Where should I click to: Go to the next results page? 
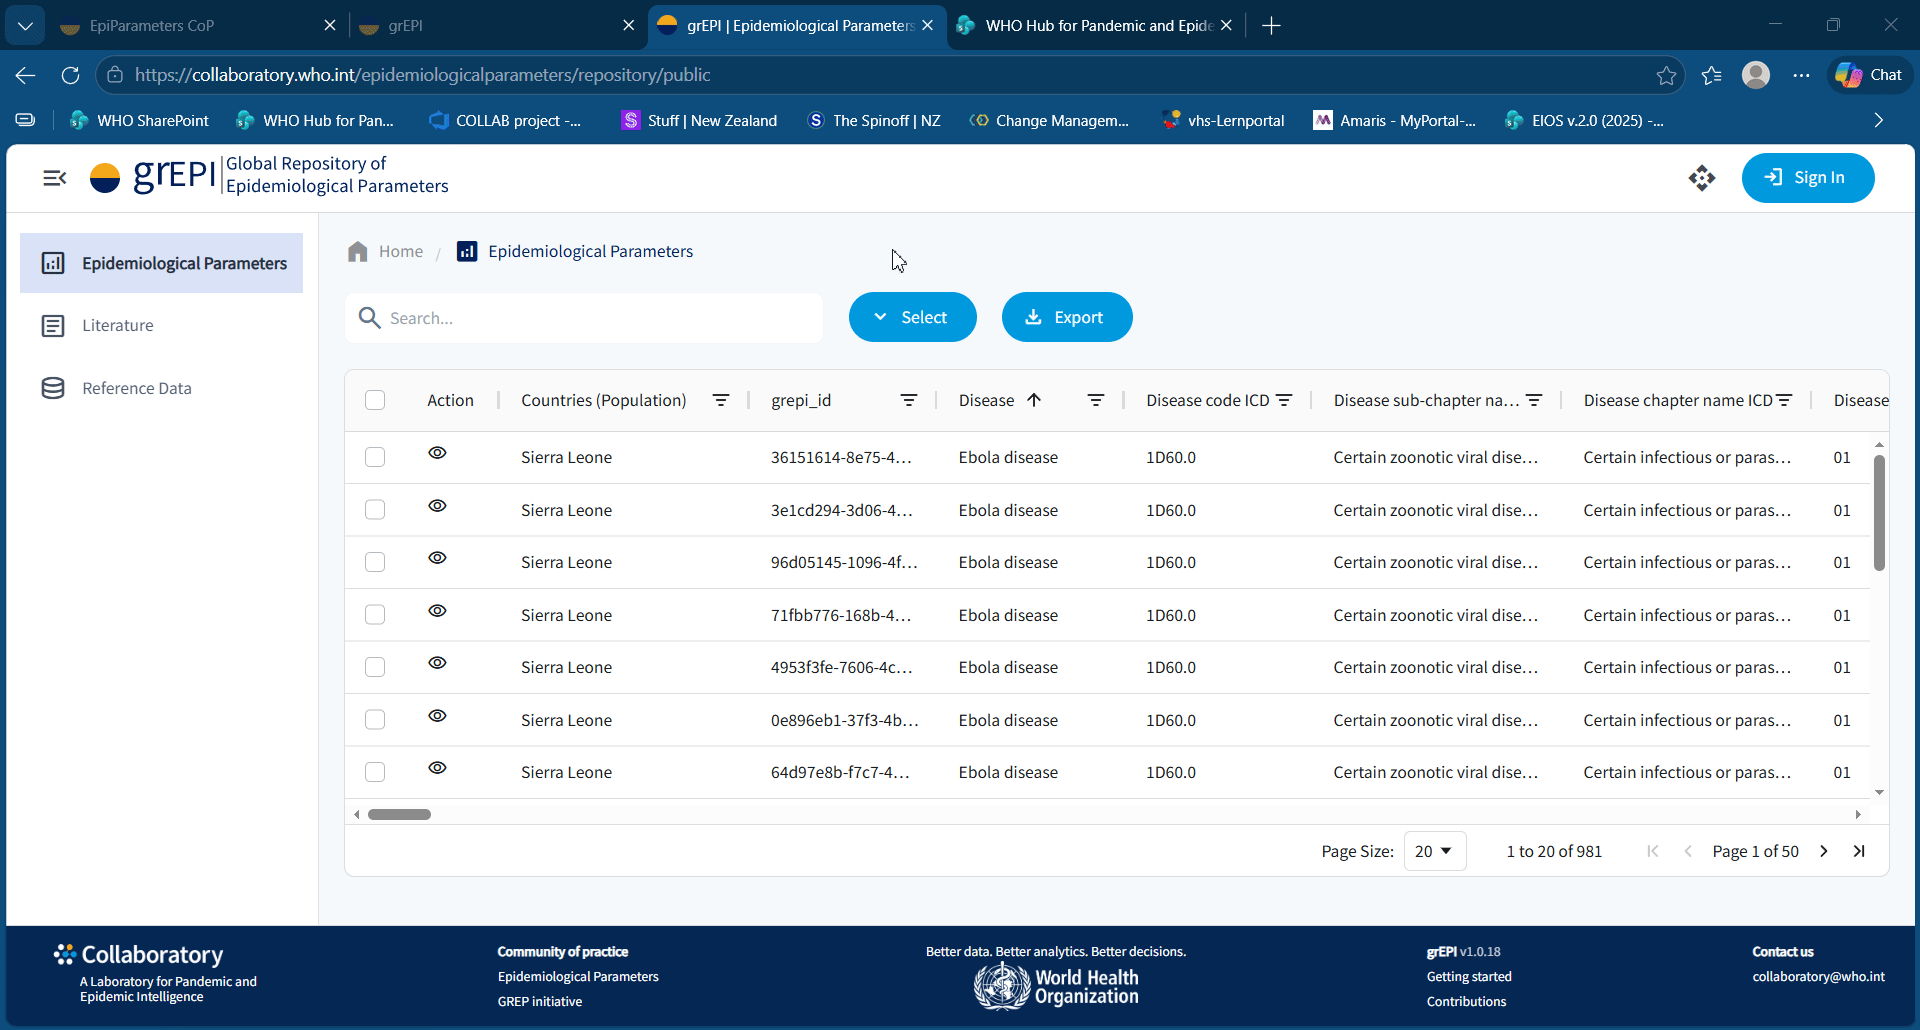1824,851
